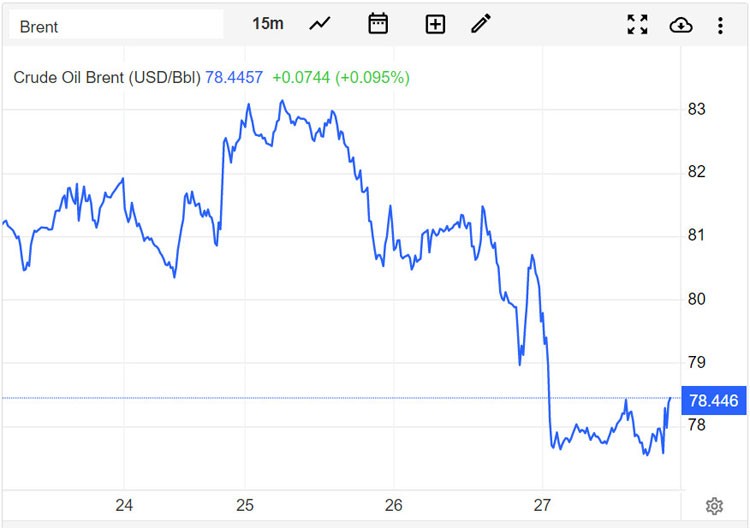Click the plus box add icon
Image resolution: width=750 pixels, height=528 pixels.
(435, 24)
